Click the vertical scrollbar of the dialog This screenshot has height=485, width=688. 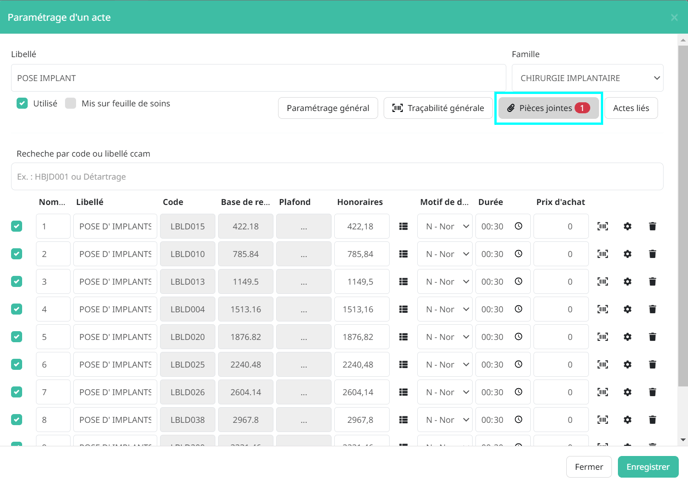683,215
